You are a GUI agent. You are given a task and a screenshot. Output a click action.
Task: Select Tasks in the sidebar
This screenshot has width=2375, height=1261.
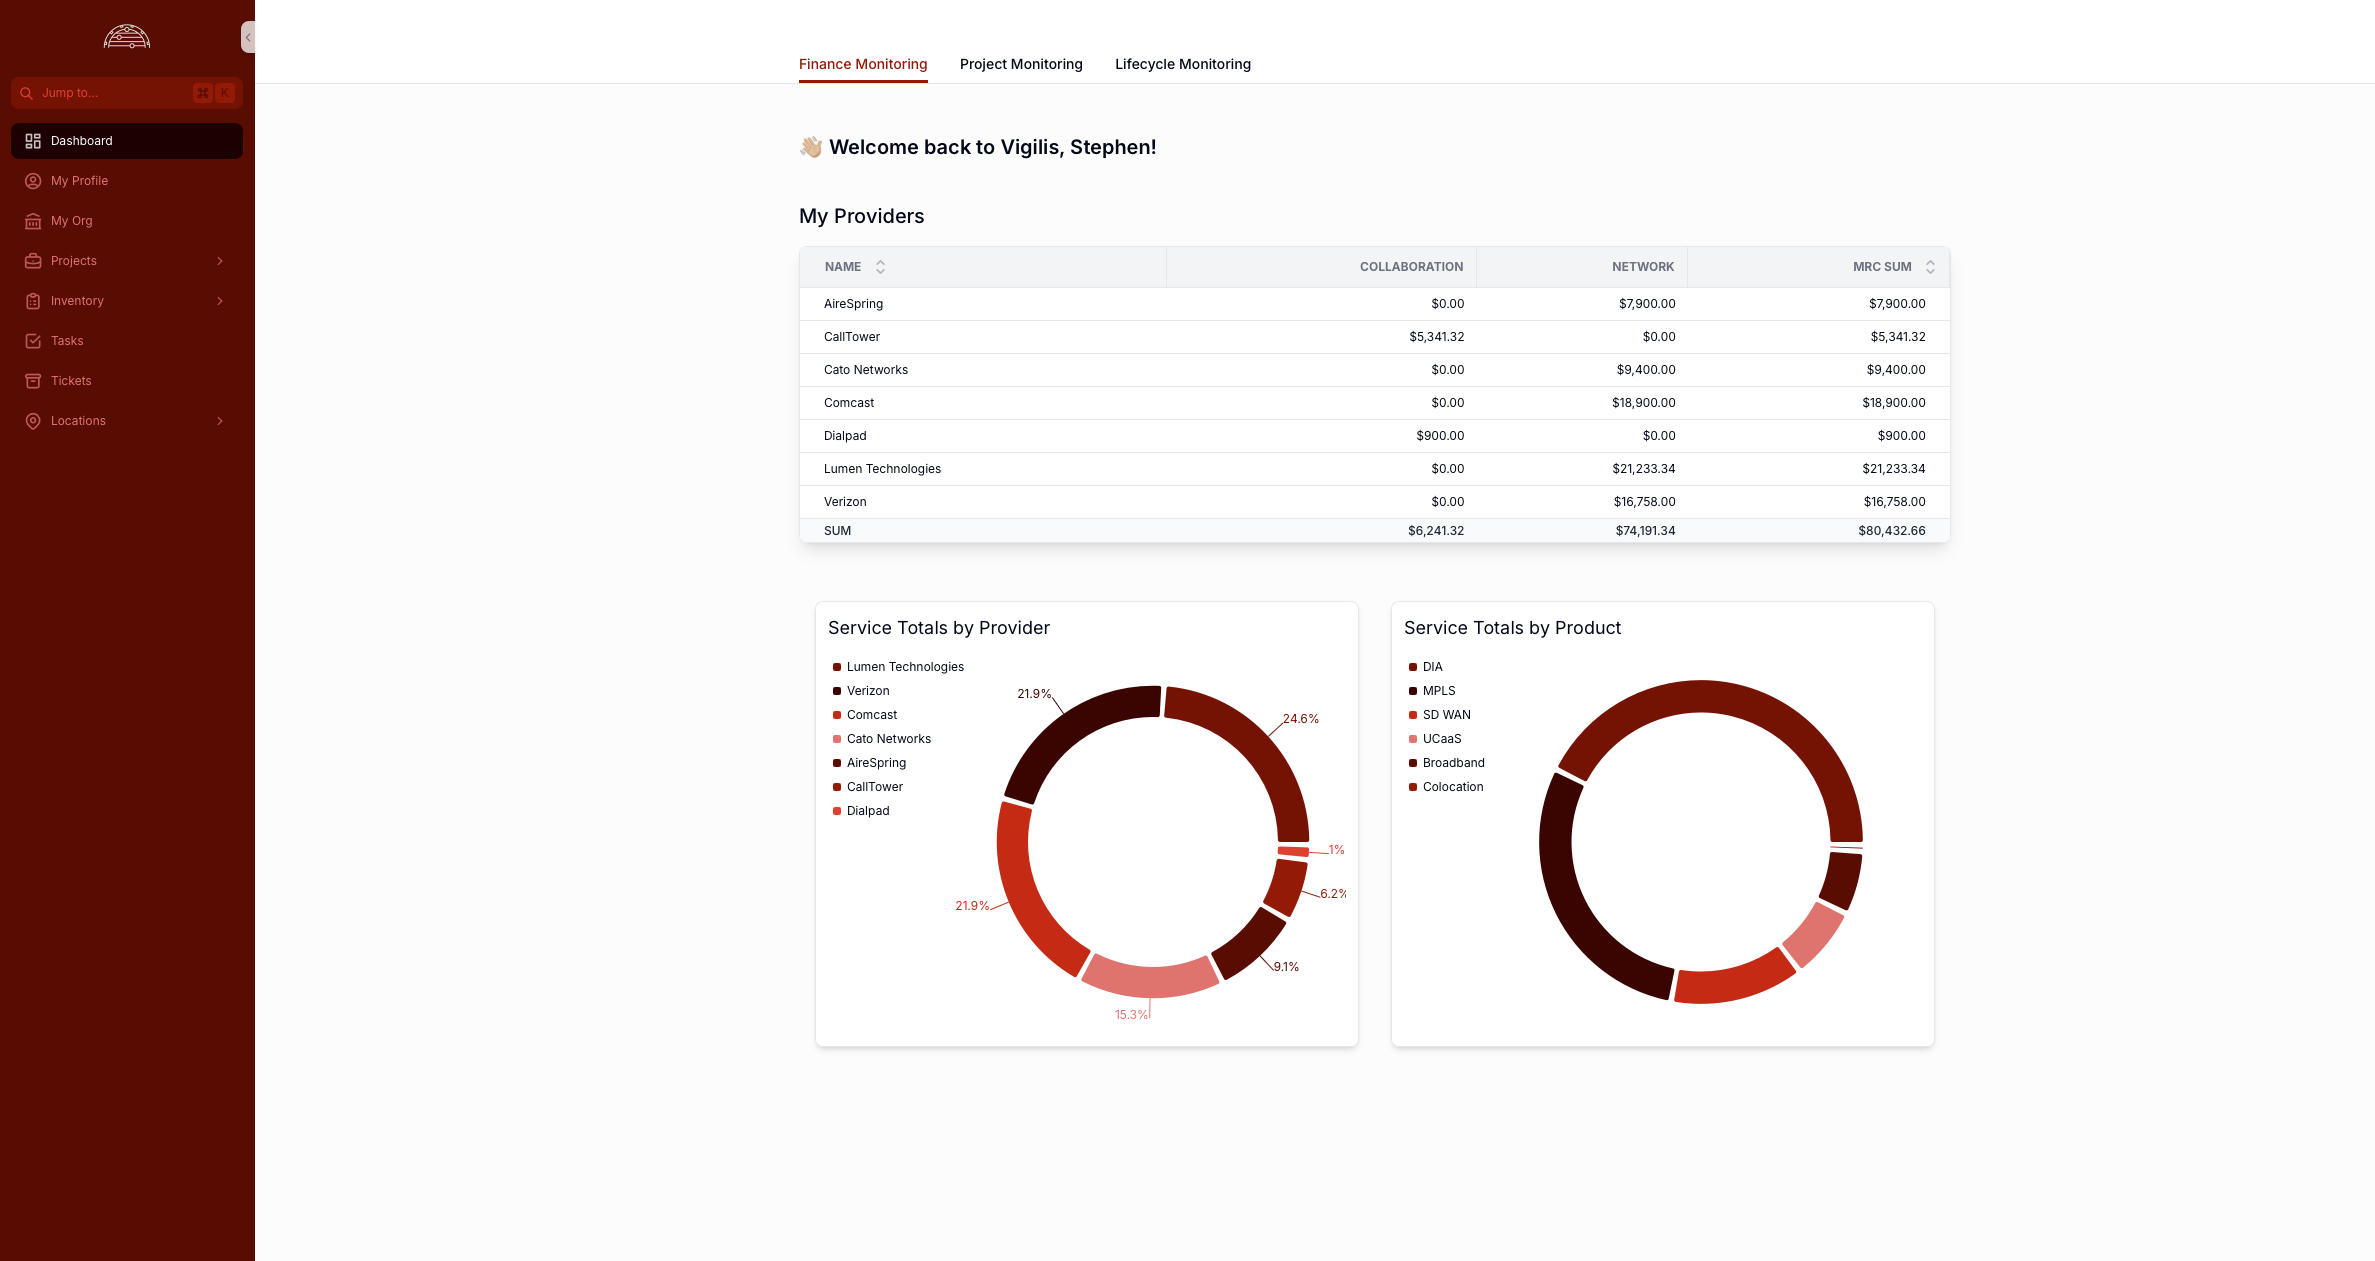[x=67, y=340]
